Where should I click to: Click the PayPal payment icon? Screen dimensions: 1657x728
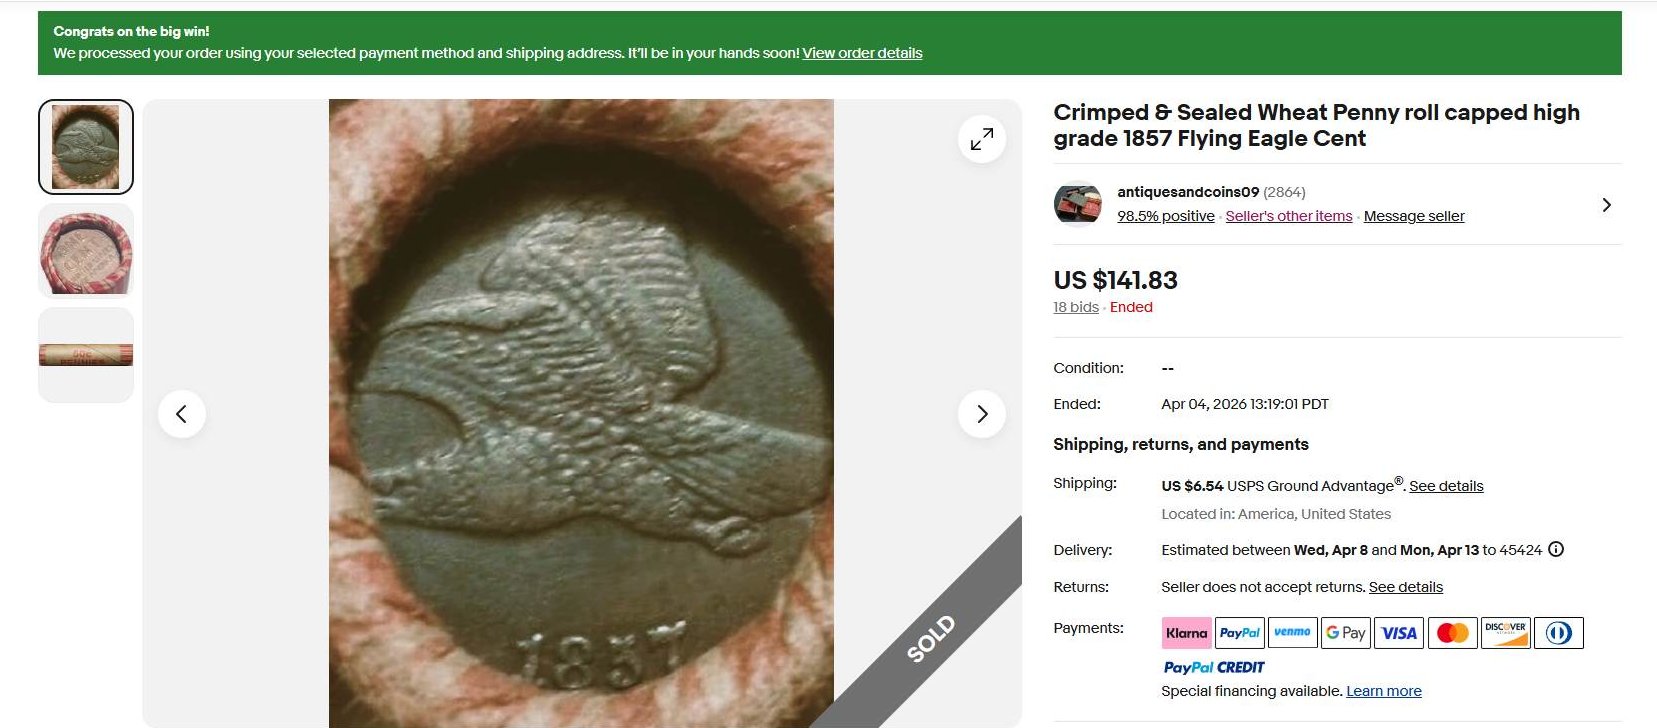coord(1240,632)
